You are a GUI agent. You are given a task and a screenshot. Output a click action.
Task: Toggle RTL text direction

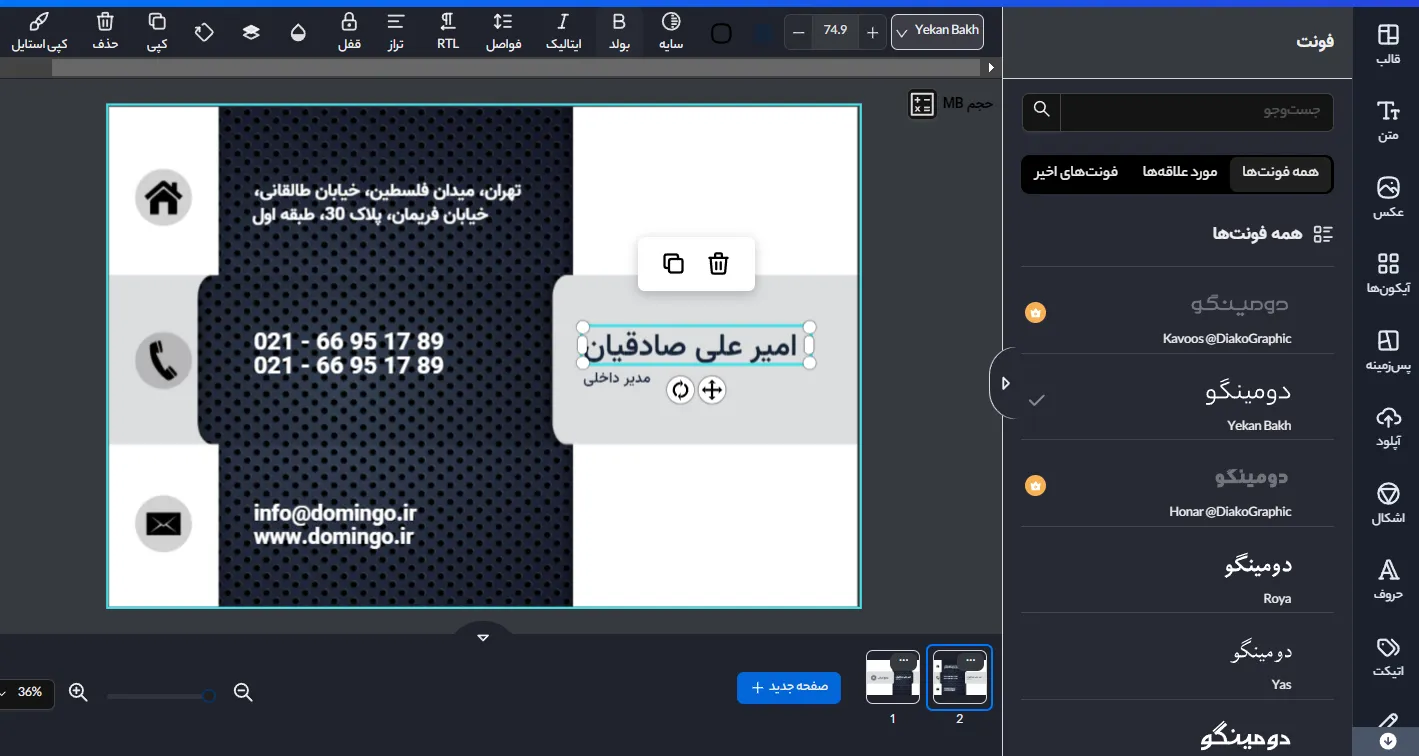click(x=448, y=32)
